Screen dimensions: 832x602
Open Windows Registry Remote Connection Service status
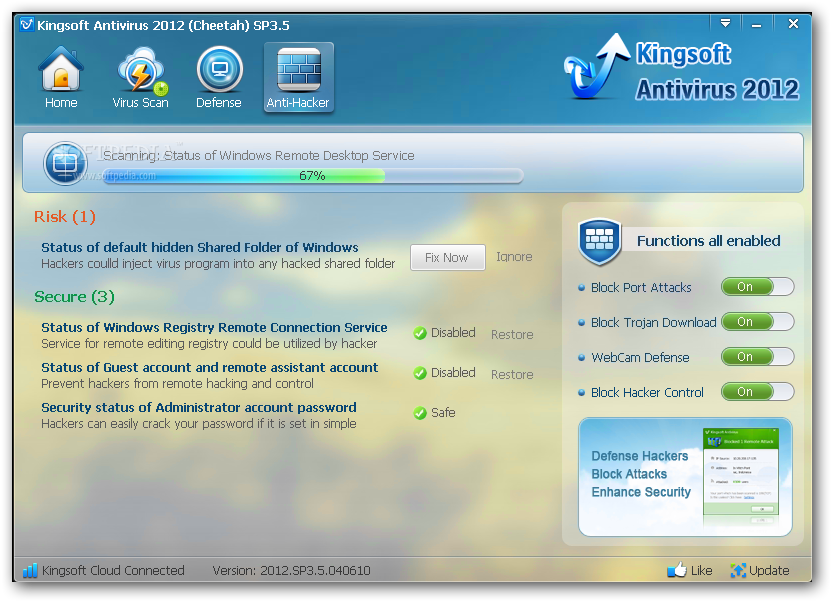click(214, 327)
